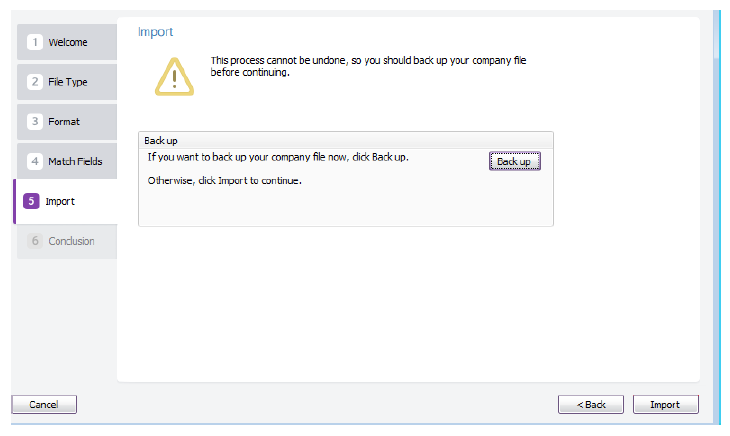
Task: Cancel the import wizard
Action: (x=44, y=404)
